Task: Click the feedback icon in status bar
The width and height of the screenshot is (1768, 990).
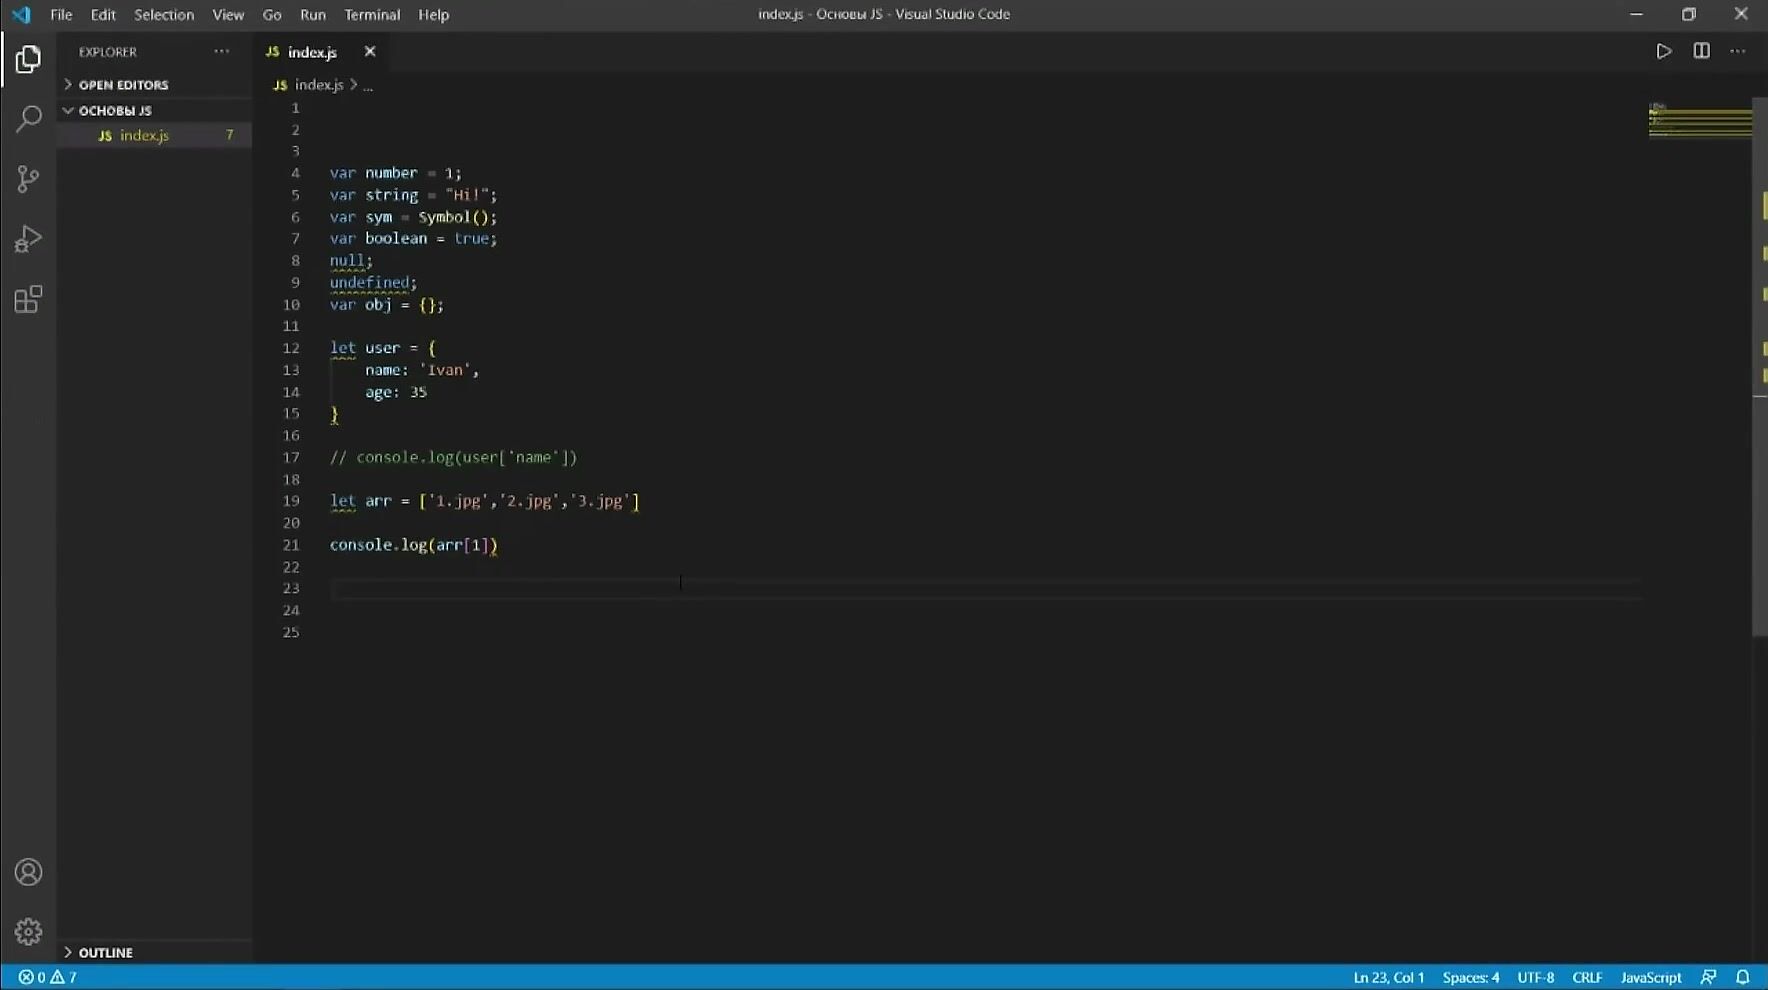Action: [1709, 977]
